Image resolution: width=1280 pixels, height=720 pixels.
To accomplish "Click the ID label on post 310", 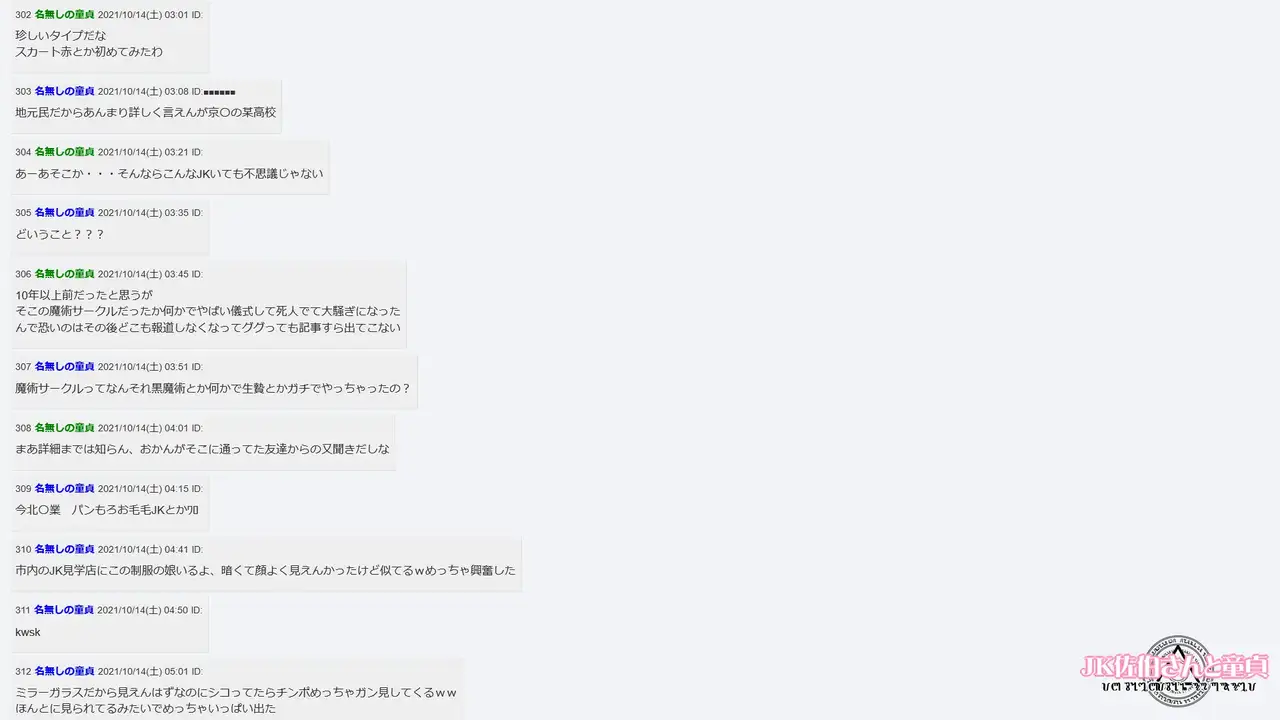I will pyautogui.click(x=197, y=549).
